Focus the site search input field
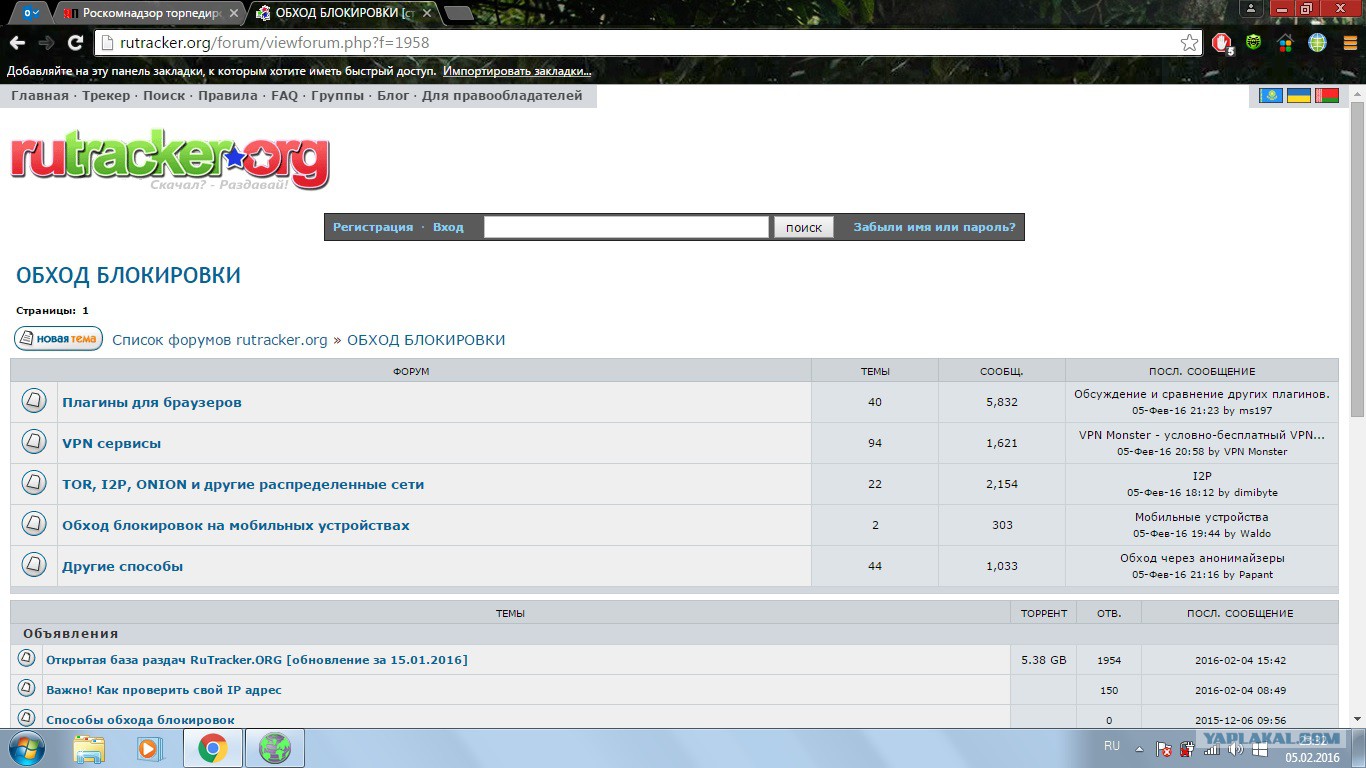This screenshot has width=1366, height=768. 627,227
